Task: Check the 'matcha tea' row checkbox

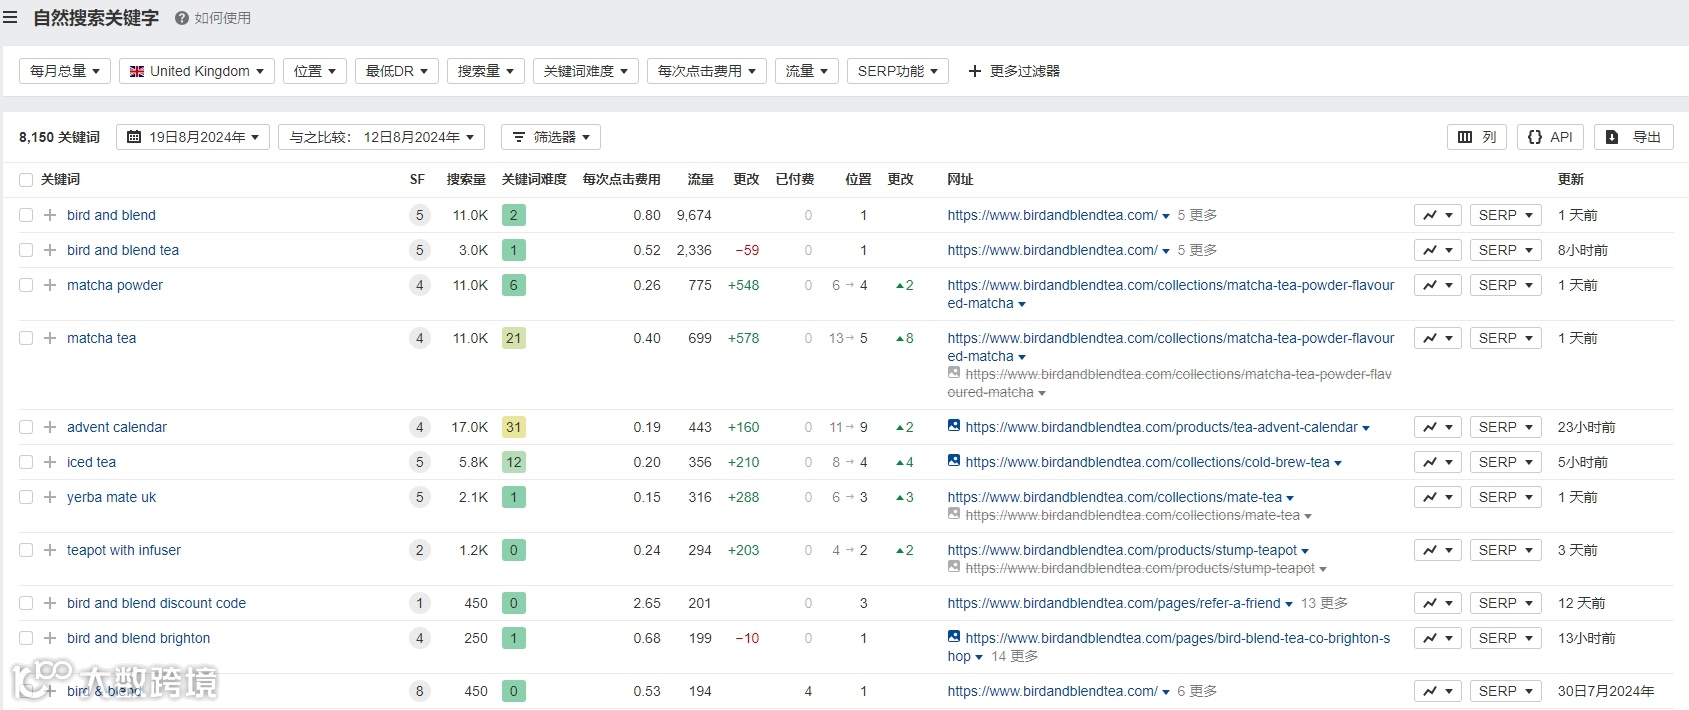Action: [x=26, y=338]
